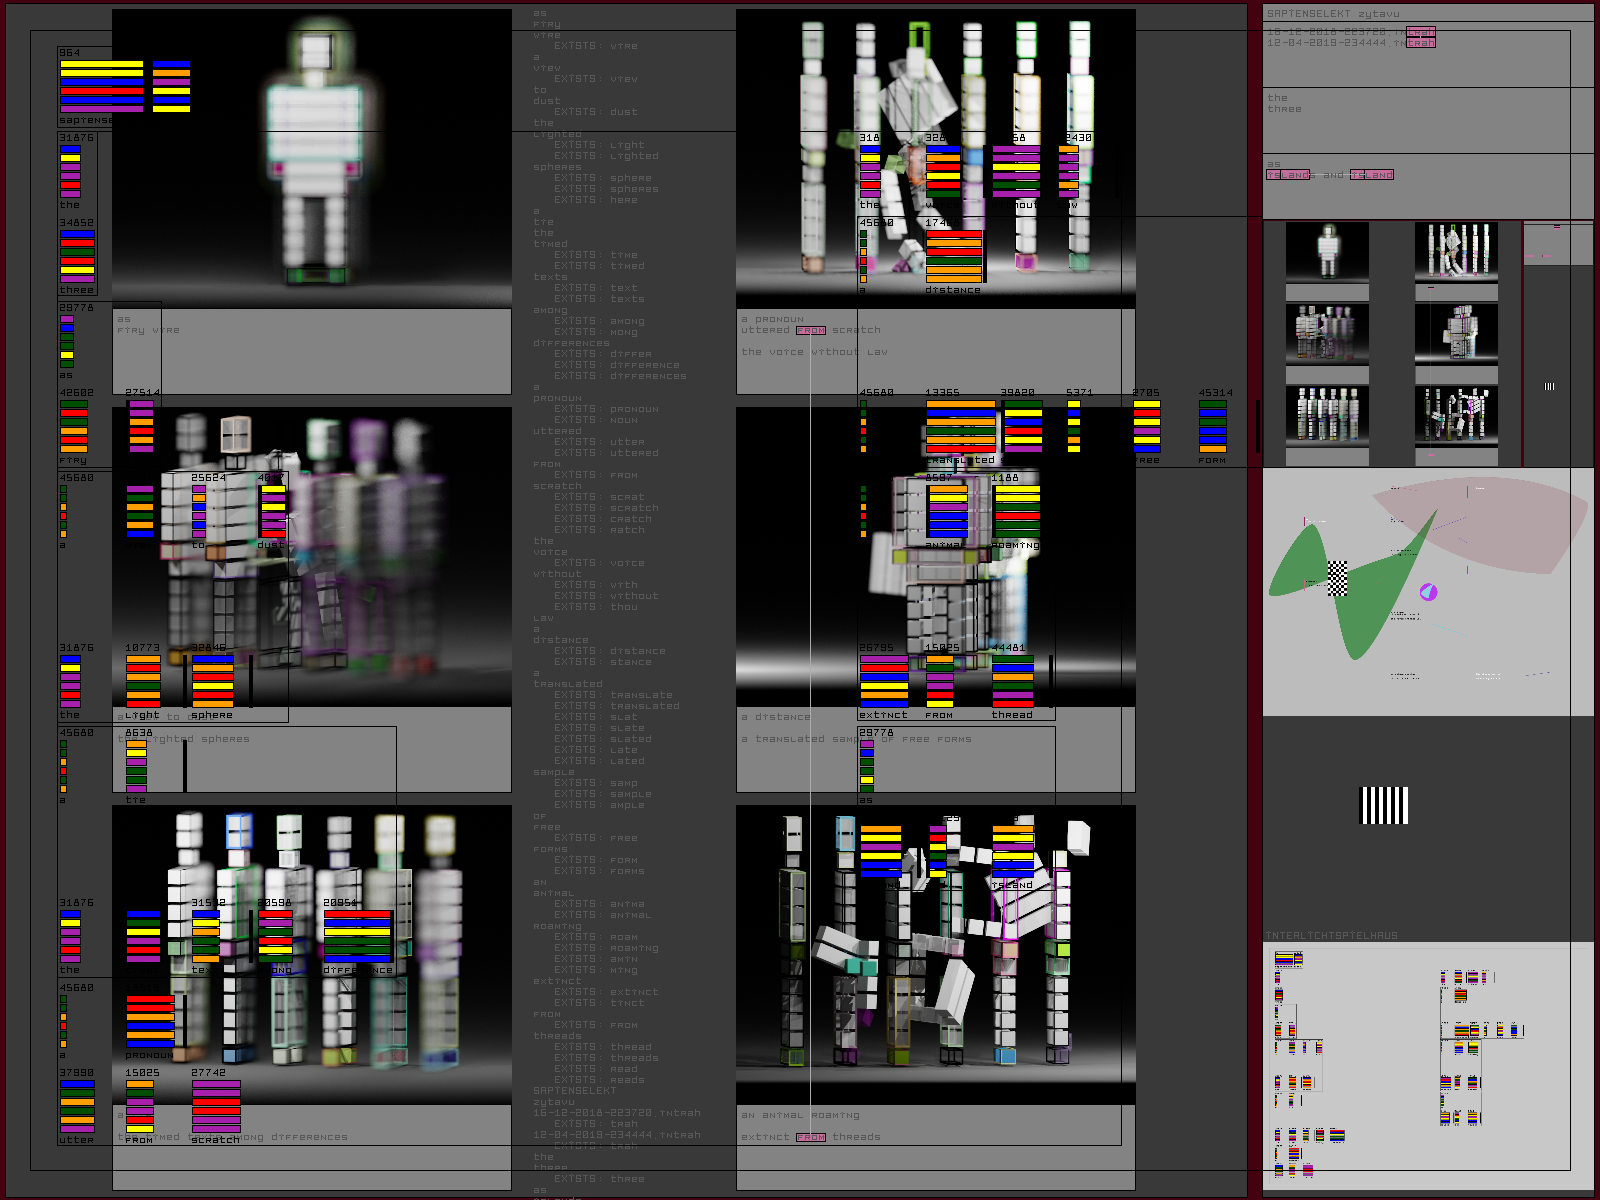Image resolution: width=1600 pixels, height=1200 pixels.
Task: Select 'EXISTS : dust' in the word list
Action: [595, 112]
